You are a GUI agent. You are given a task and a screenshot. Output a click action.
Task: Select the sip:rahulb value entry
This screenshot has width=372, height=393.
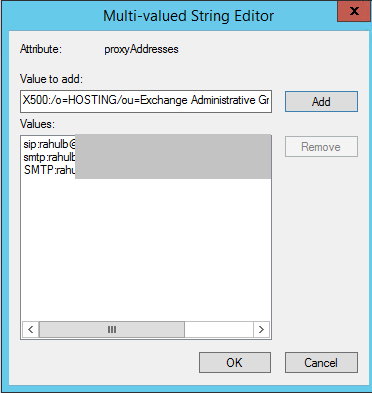coord(49,144)
